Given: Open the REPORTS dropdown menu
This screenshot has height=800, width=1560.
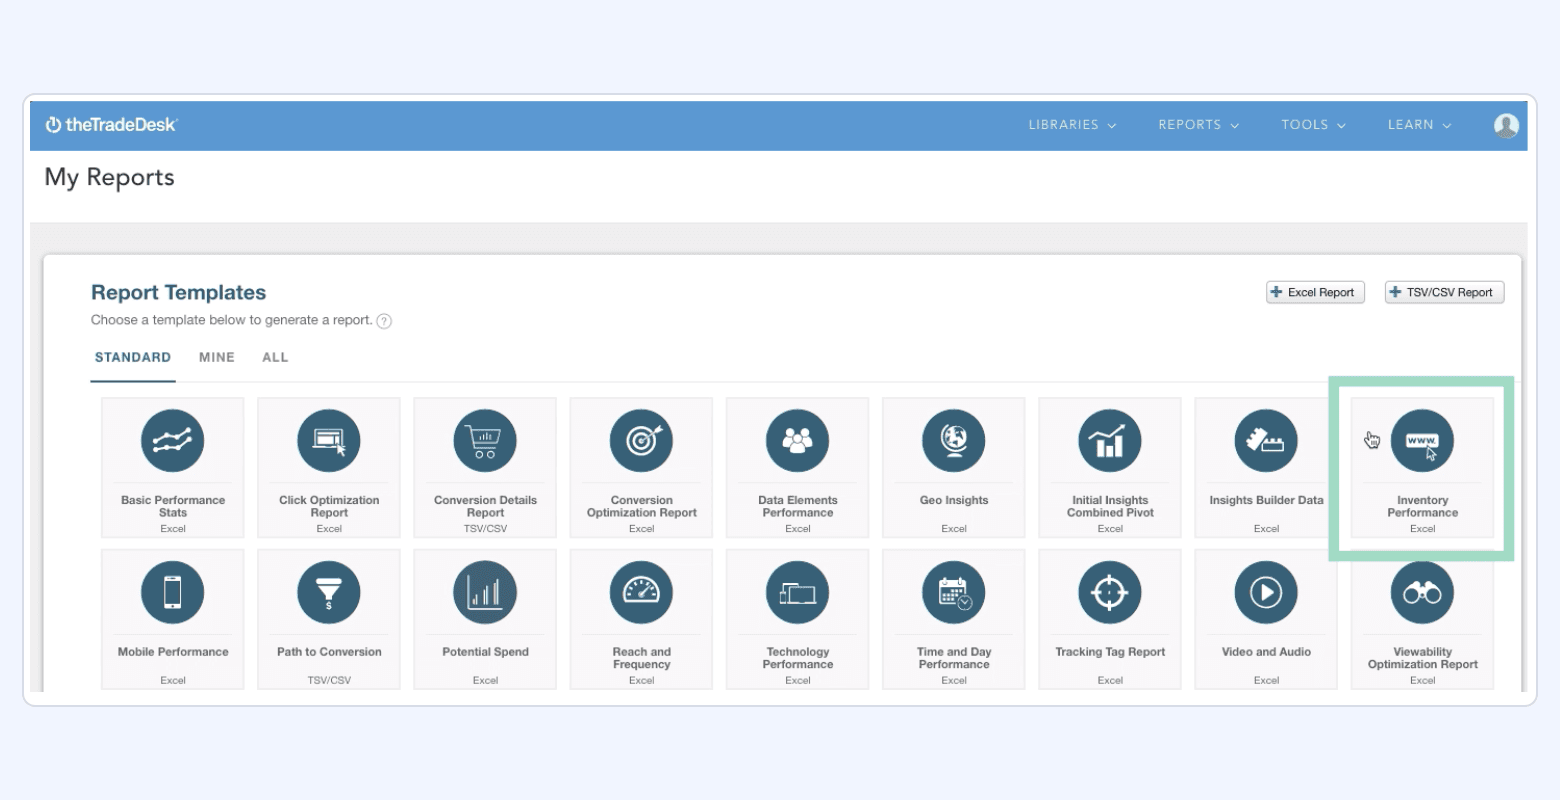Looking at the screenshot, I should 1198,125.
